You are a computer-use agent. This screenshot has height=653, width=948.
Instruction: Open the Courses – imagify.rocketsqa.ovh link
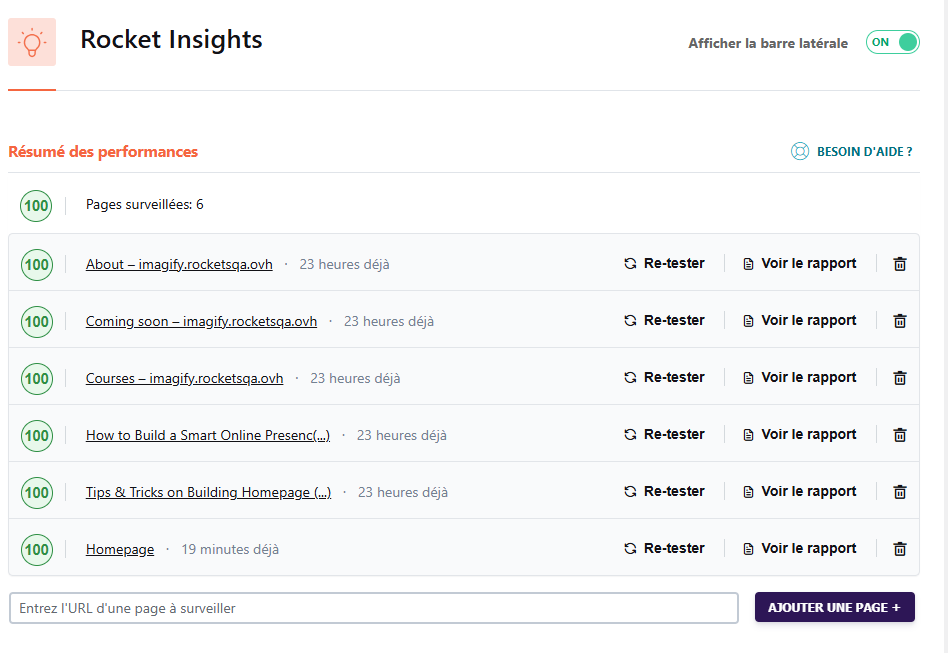tap(184, 379)
